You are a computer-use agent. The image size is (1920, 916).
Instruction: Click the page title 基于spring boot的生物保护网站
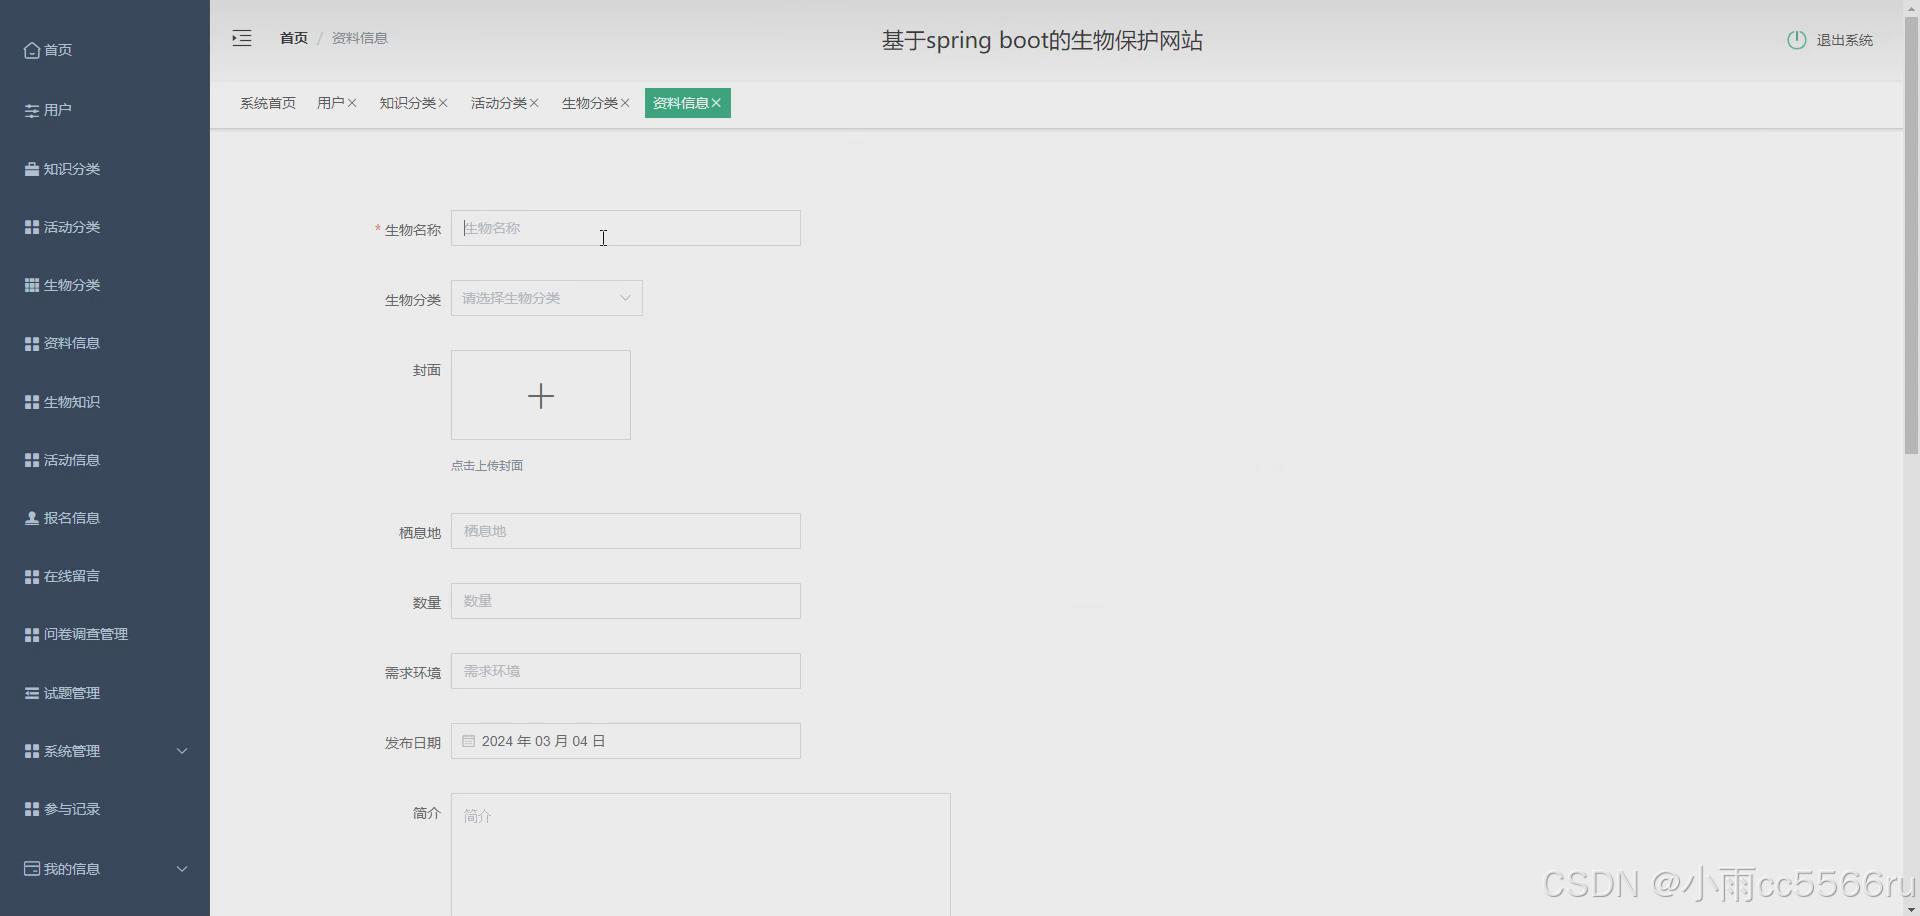click(x=1042, y=40)
